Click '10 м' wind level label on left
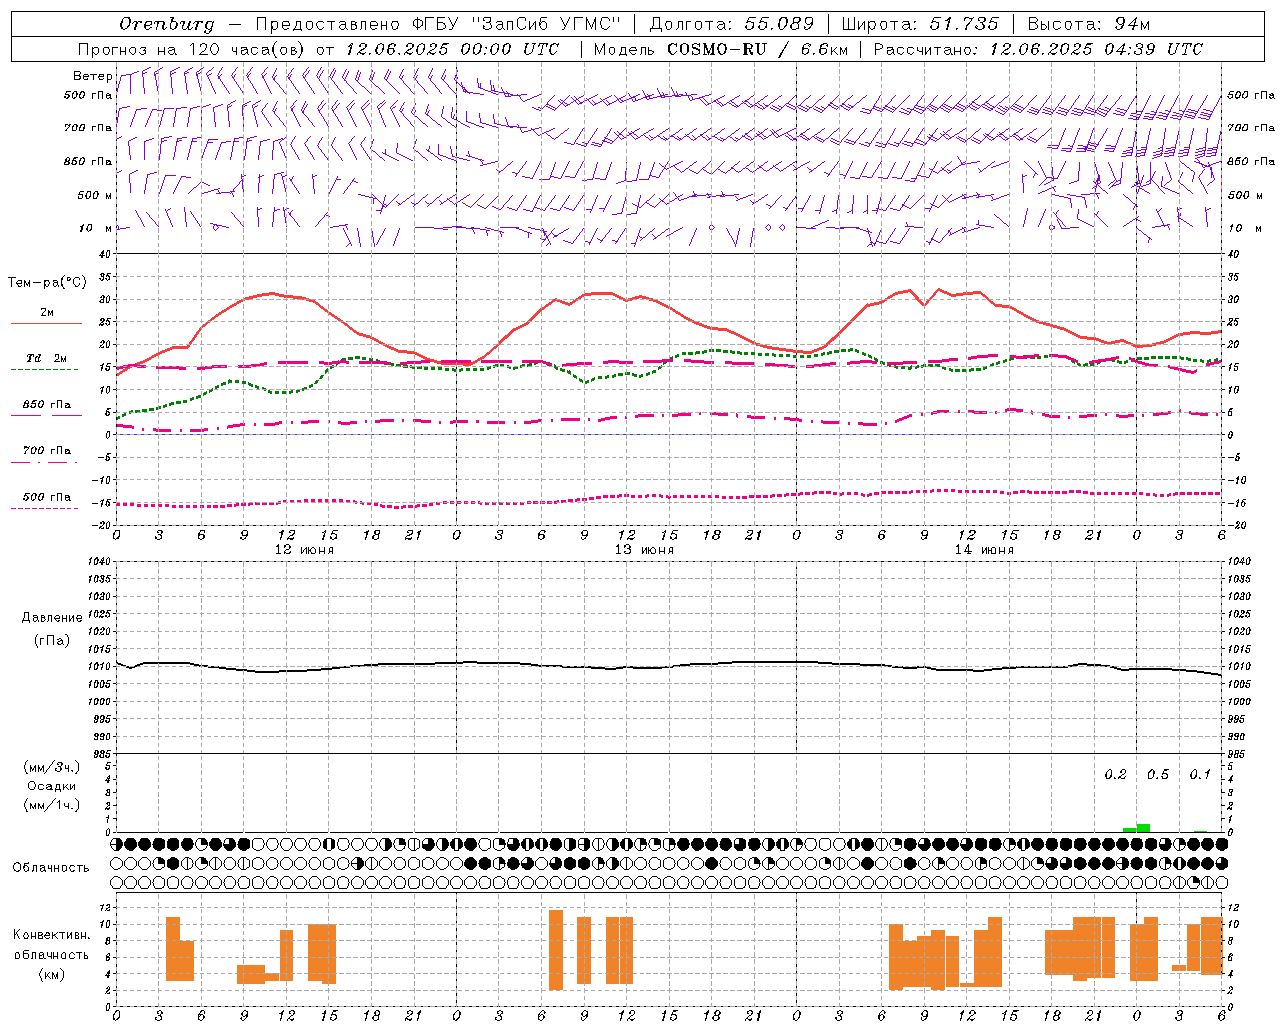Image resolution: width=1280 pixels, height=1024 pixels. (96, 228)
